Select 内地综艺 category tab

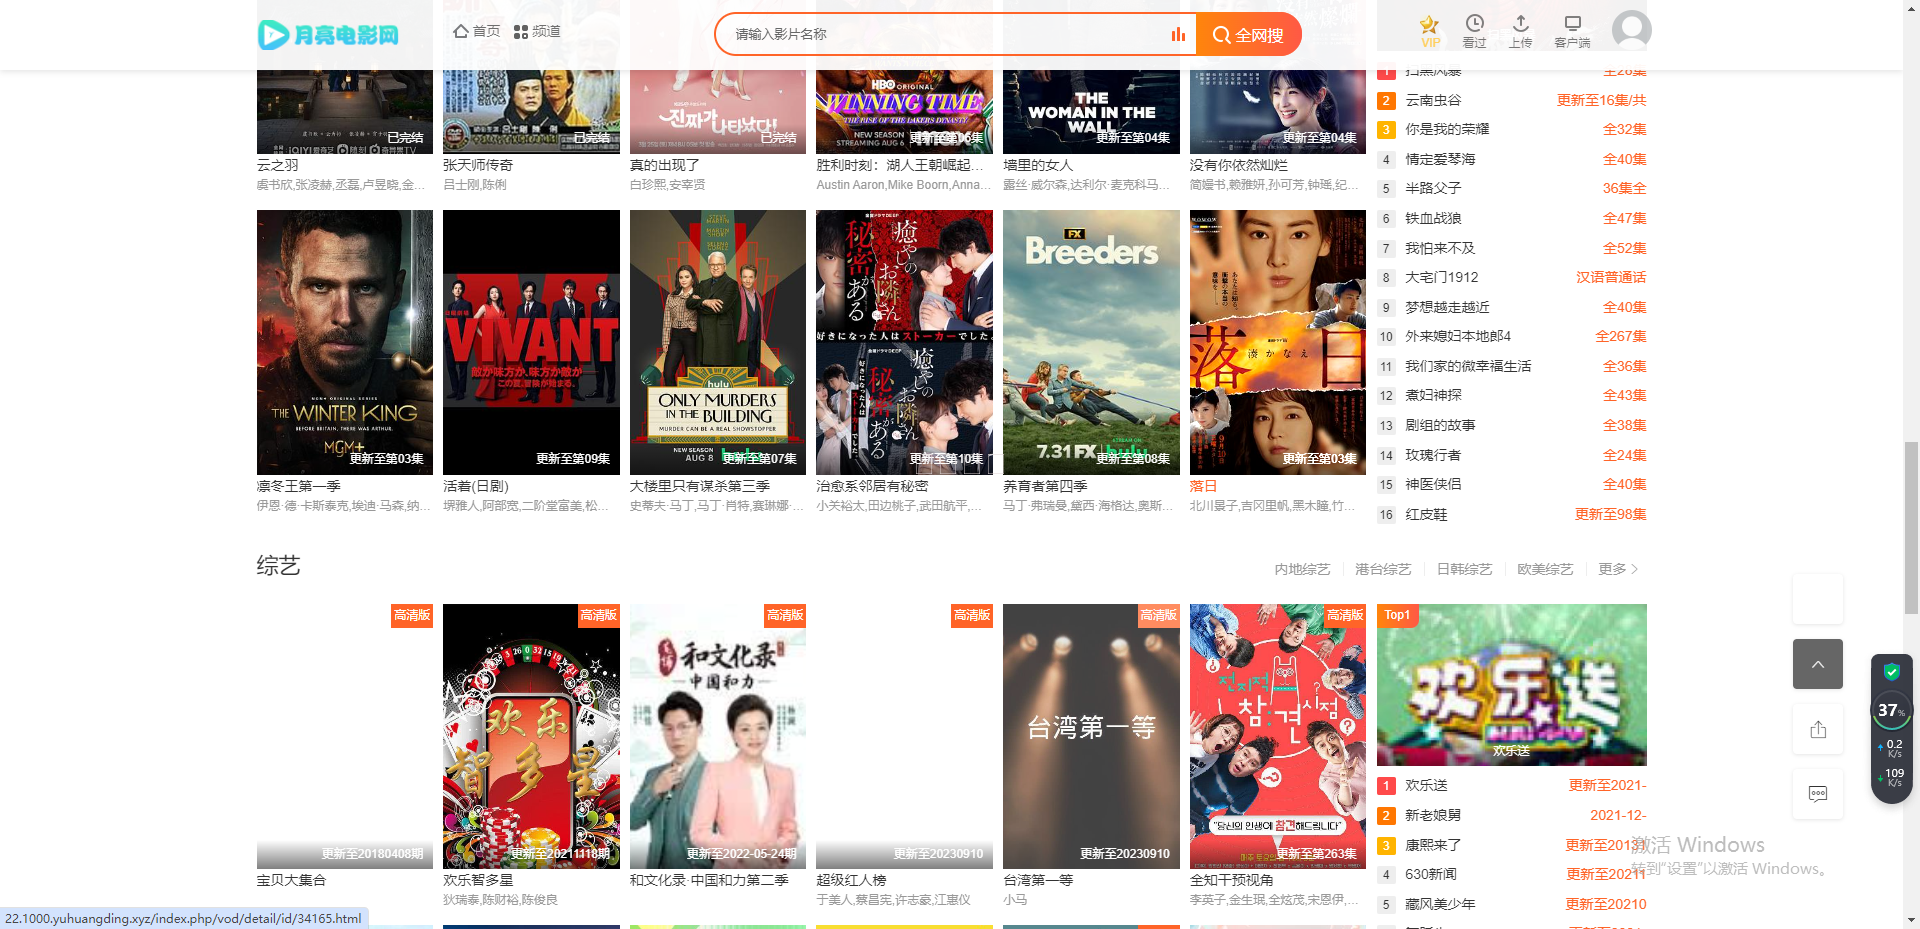click(1302, 569)
